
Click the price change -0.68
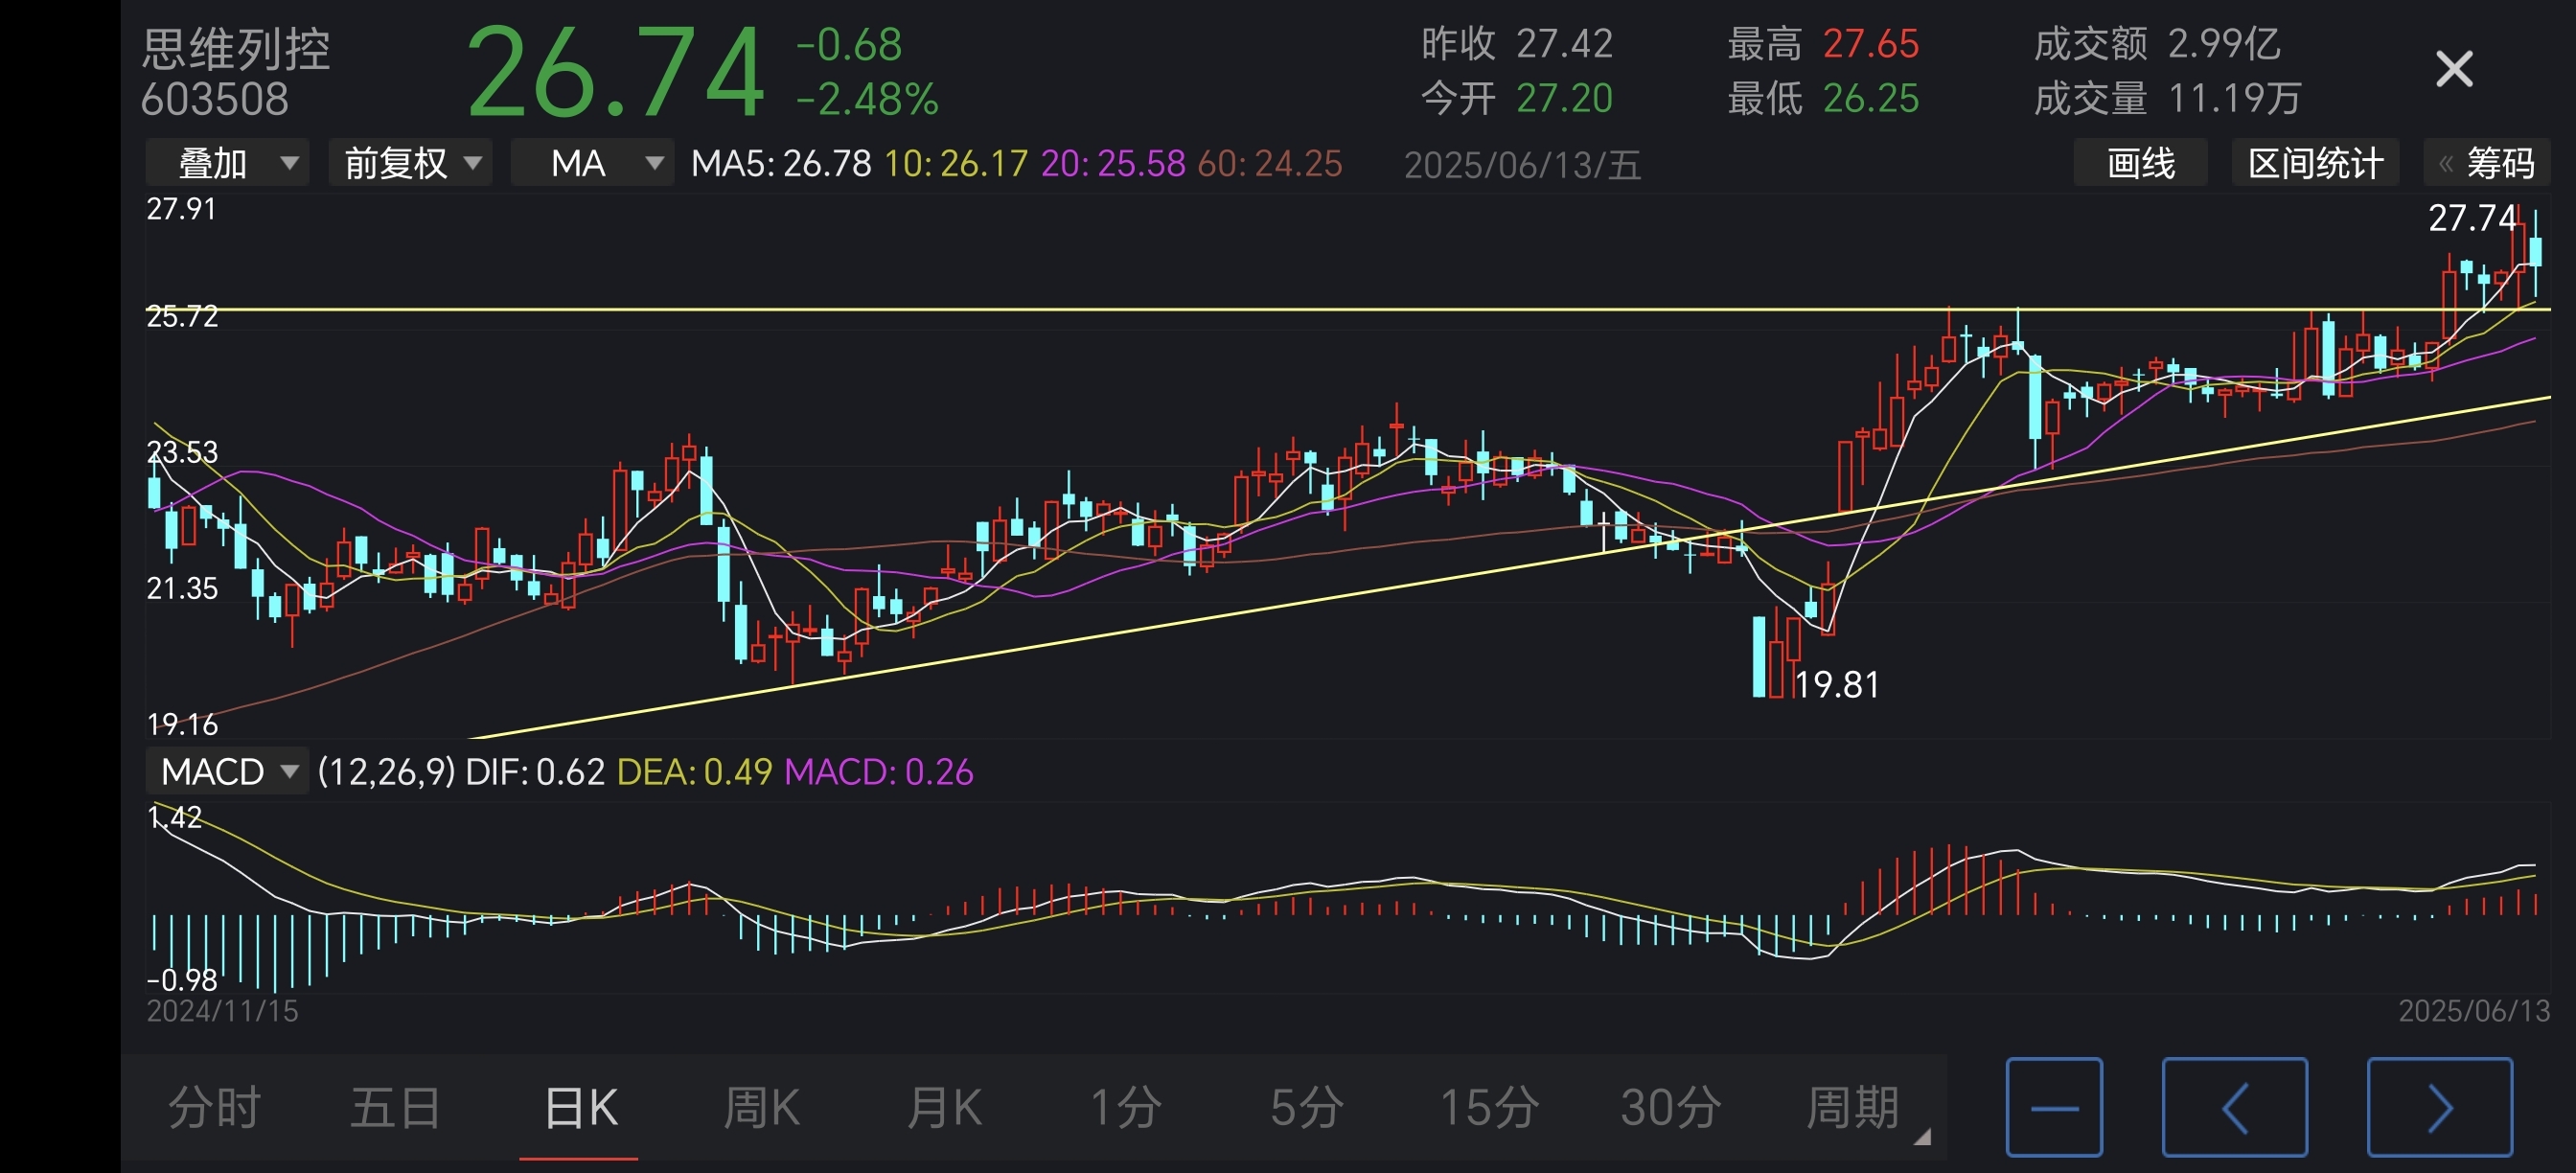click(849, 45)
